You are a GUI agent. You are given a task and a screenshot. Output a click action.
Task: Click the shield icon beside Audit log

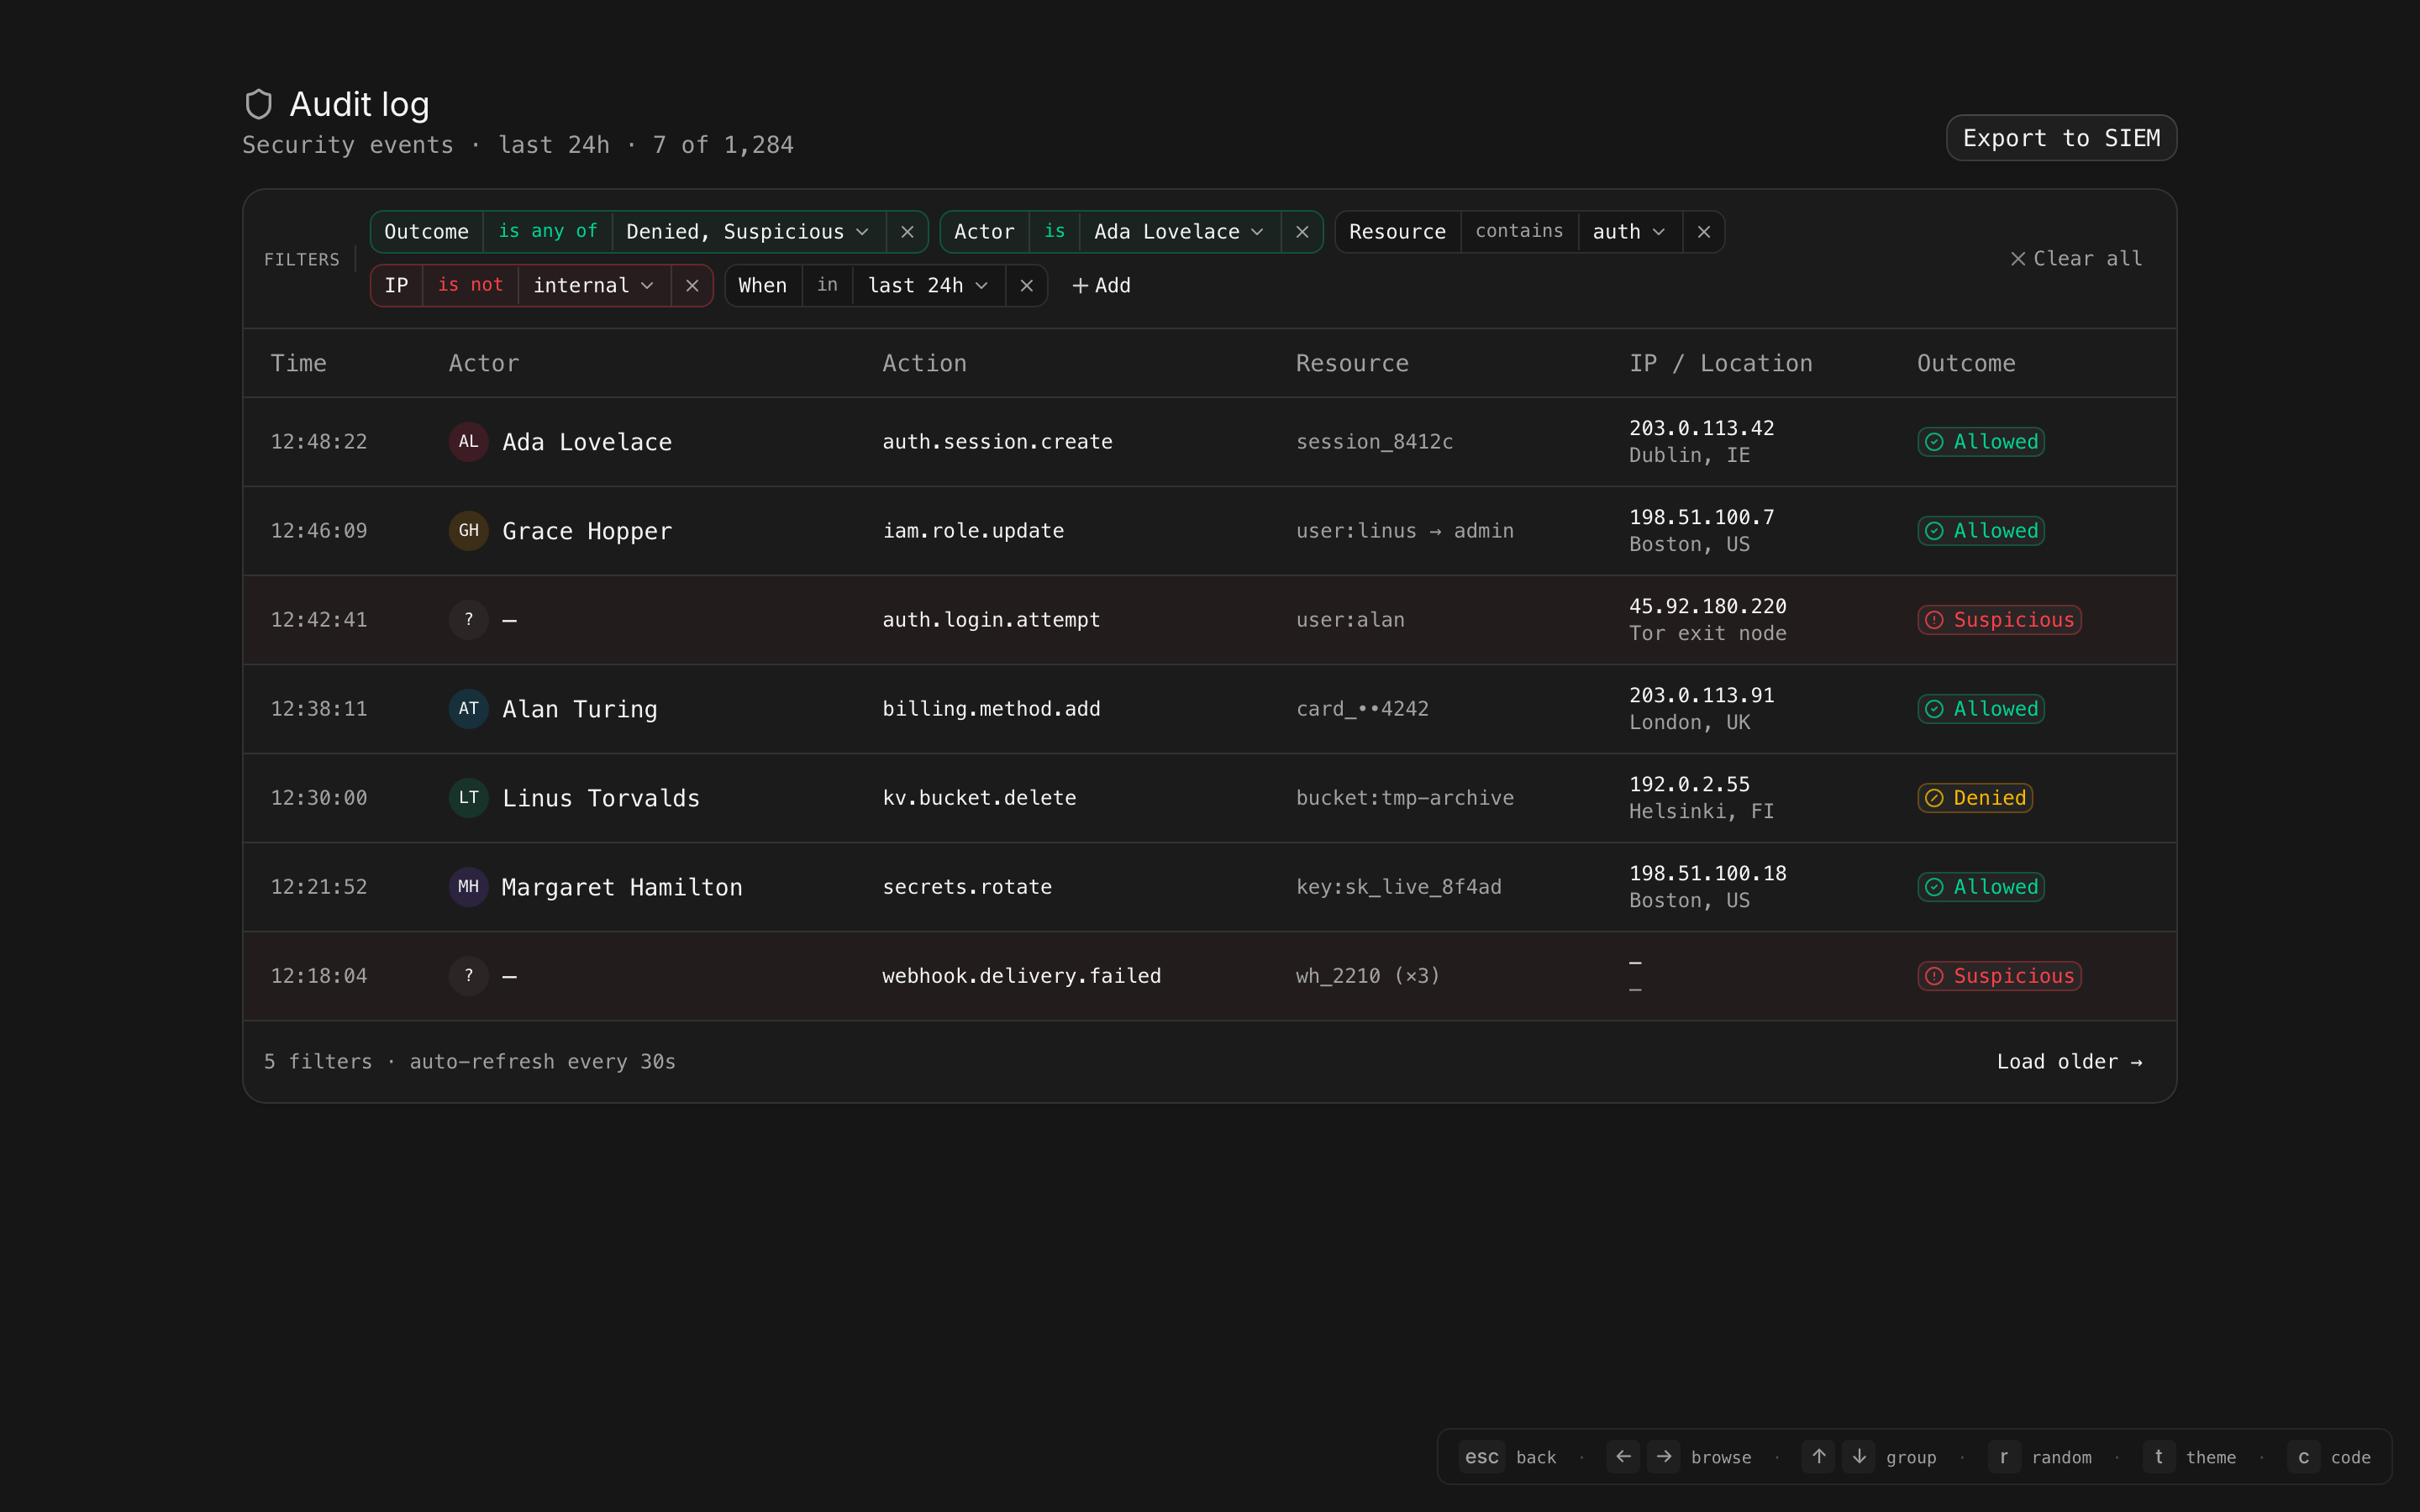(259, 104)
